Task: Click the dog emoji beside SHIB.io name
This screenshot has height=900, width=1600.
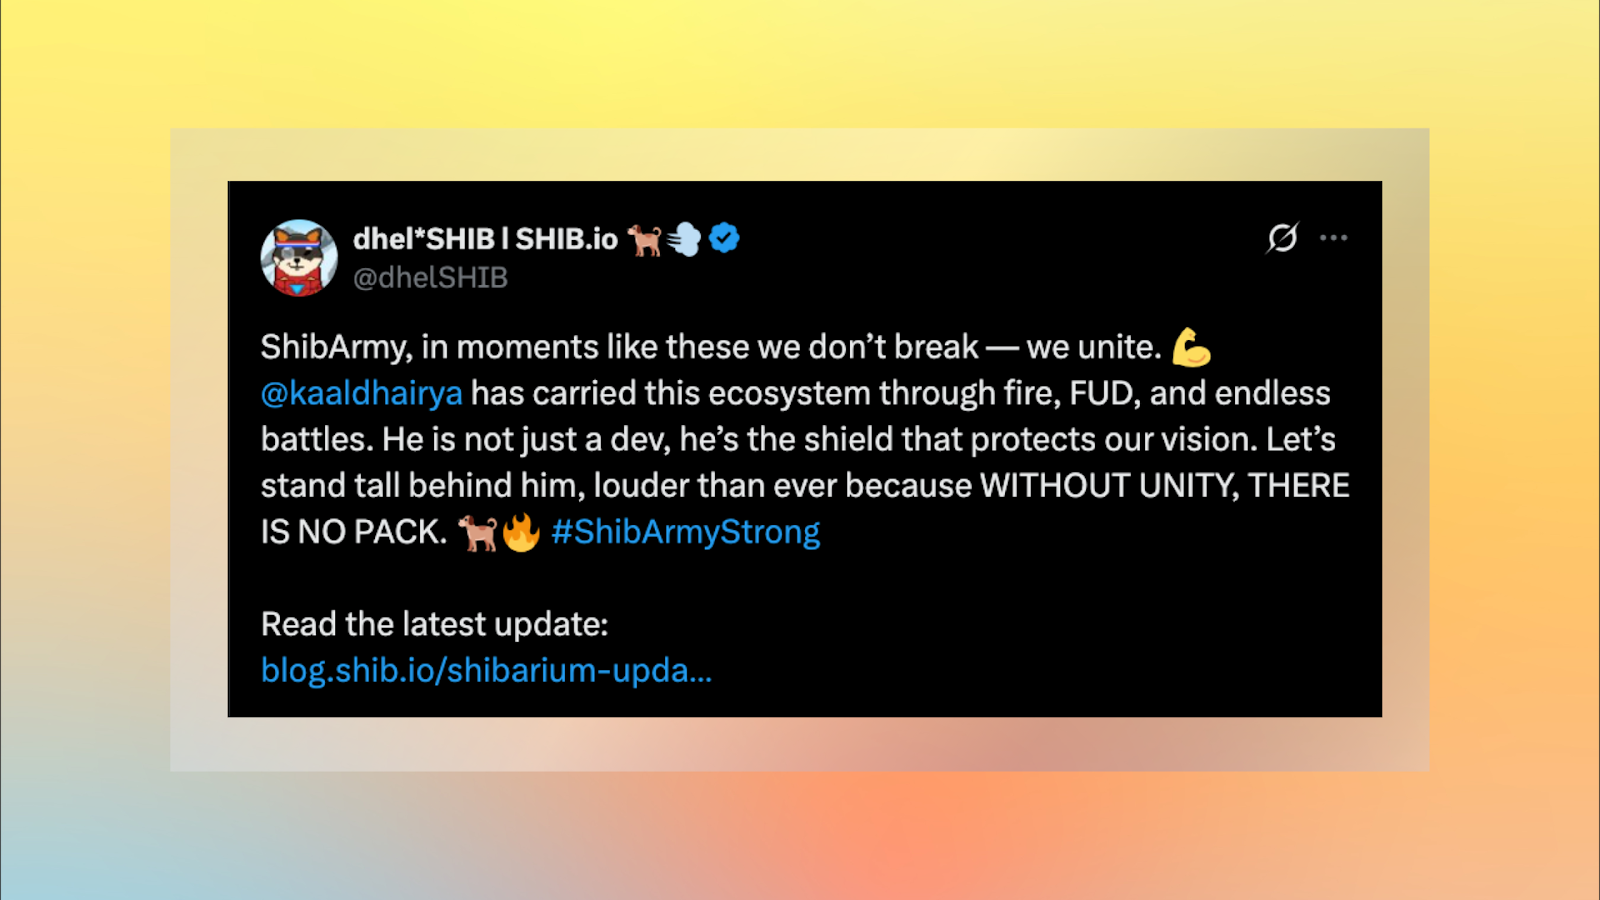Action: [644, 239]
